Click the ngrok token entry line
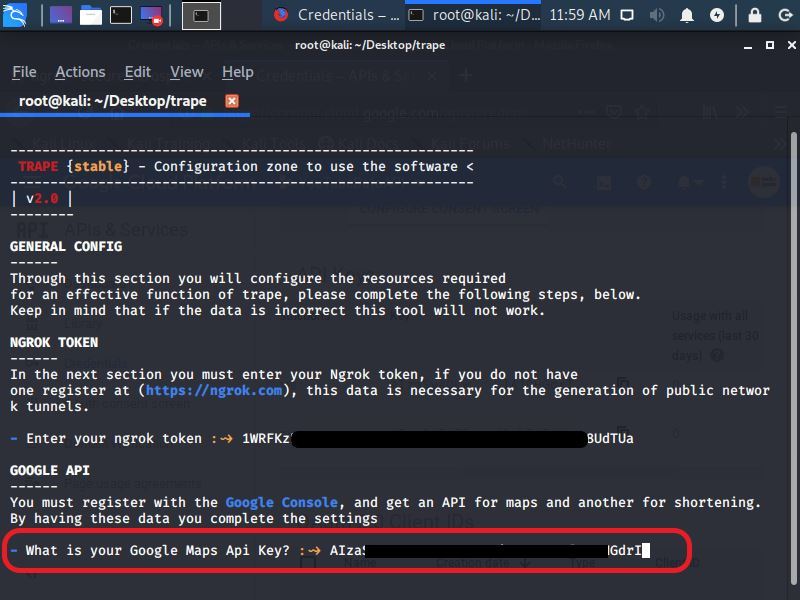 tap(322, 438)
